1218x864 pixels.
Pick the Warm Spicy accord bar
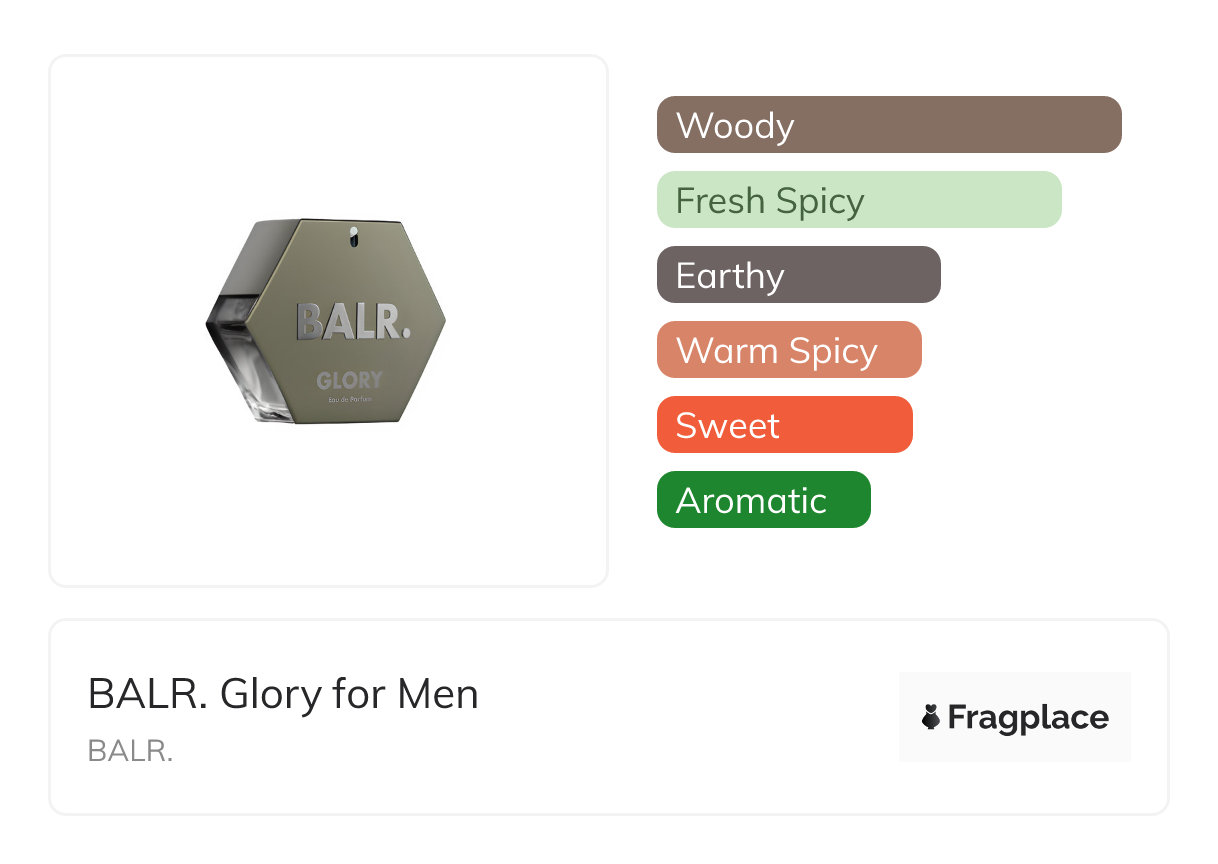coord(788,350)
